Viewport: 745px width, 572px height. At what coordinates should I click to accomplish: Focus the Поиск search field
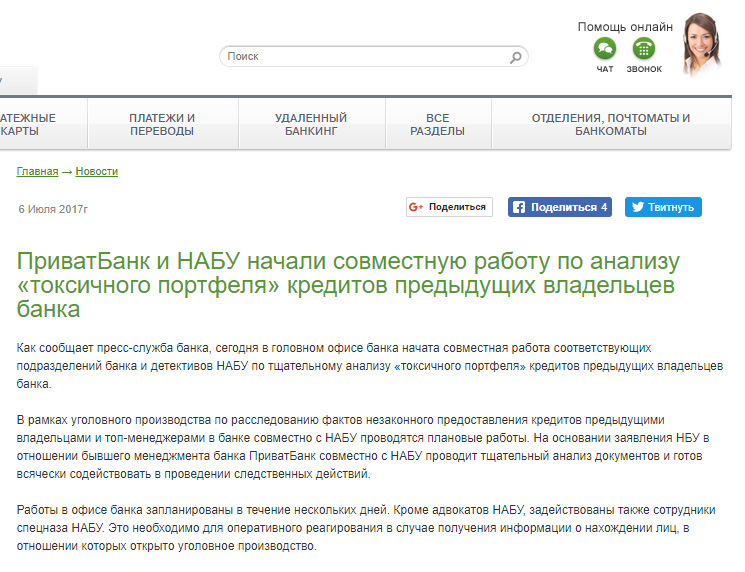pyautogui.click(x=373, y=57)
